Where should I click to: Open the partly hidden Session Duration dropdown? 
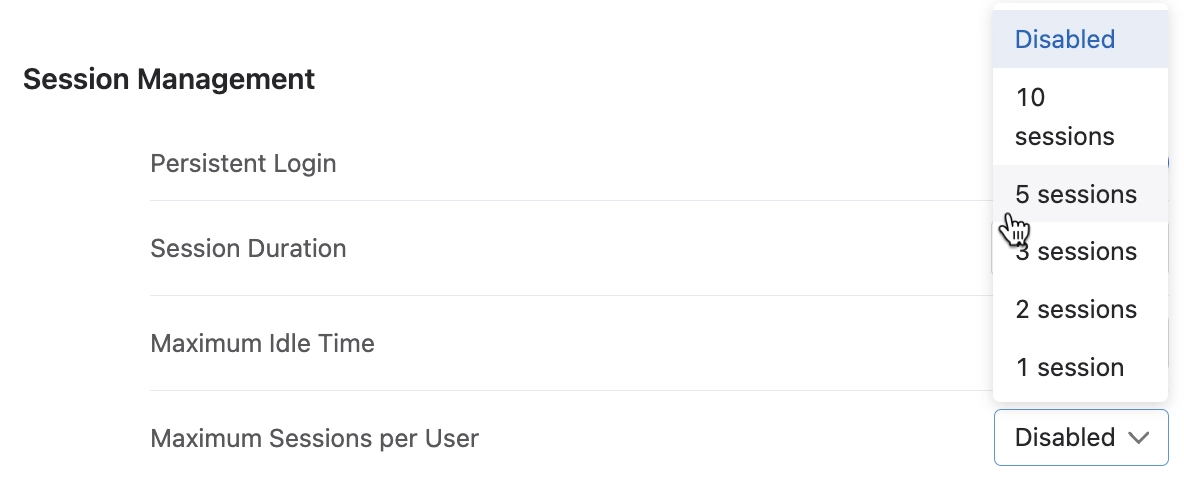[x=993, y=248]
